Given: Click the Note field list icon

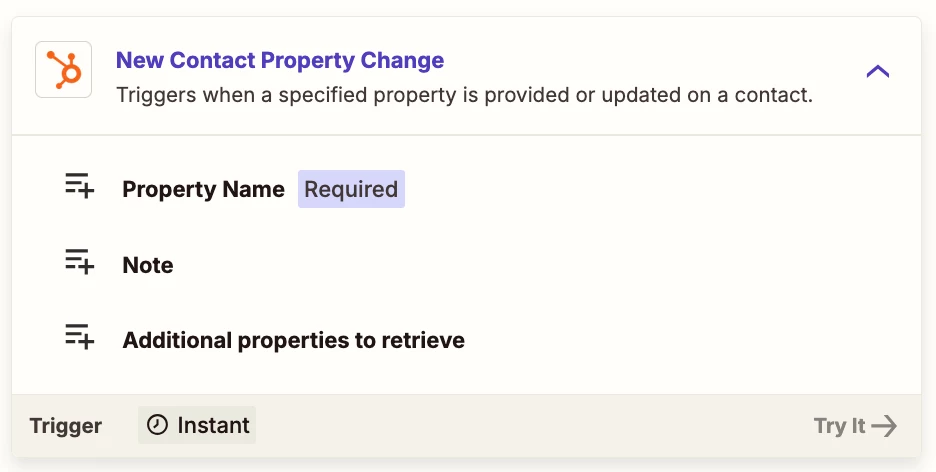Looking at the screenshot, I should point(79,261).
